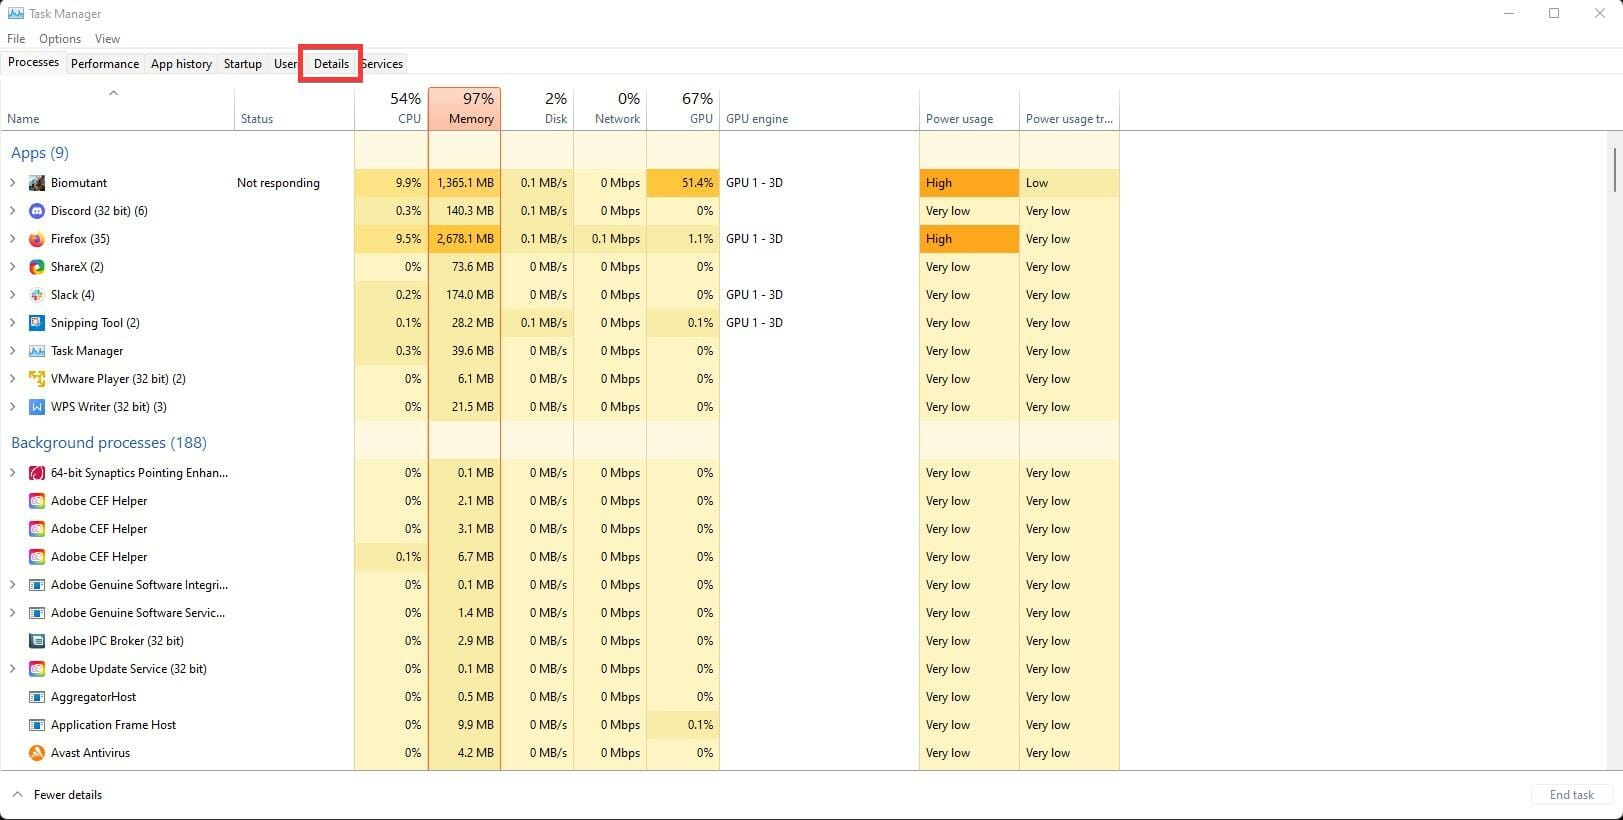Screen dimensions: 1623x820
Task: Select the Avast Antivirus icon
Action: click(37, 753)
